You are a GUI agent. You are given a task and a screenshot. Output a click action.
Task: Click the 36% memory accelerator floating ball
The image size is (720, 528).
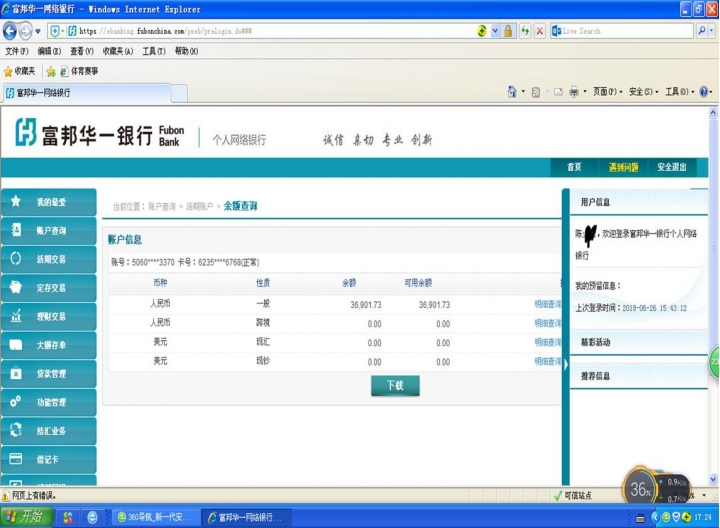[x=640, y=489]
